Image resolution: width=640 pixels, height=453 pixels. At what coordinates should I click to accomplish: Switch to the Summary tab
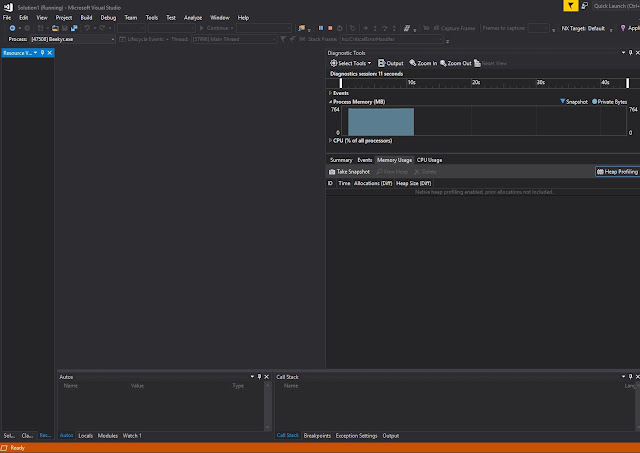(x=341, y=160)
